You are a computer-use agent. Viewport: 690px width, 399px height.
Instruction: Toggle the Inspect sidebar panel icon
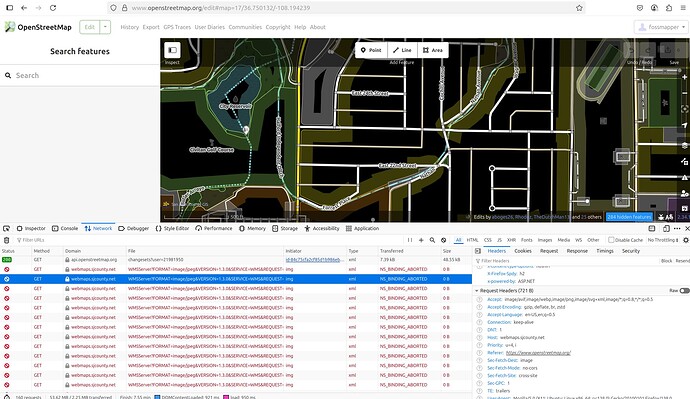coord(172,50)
